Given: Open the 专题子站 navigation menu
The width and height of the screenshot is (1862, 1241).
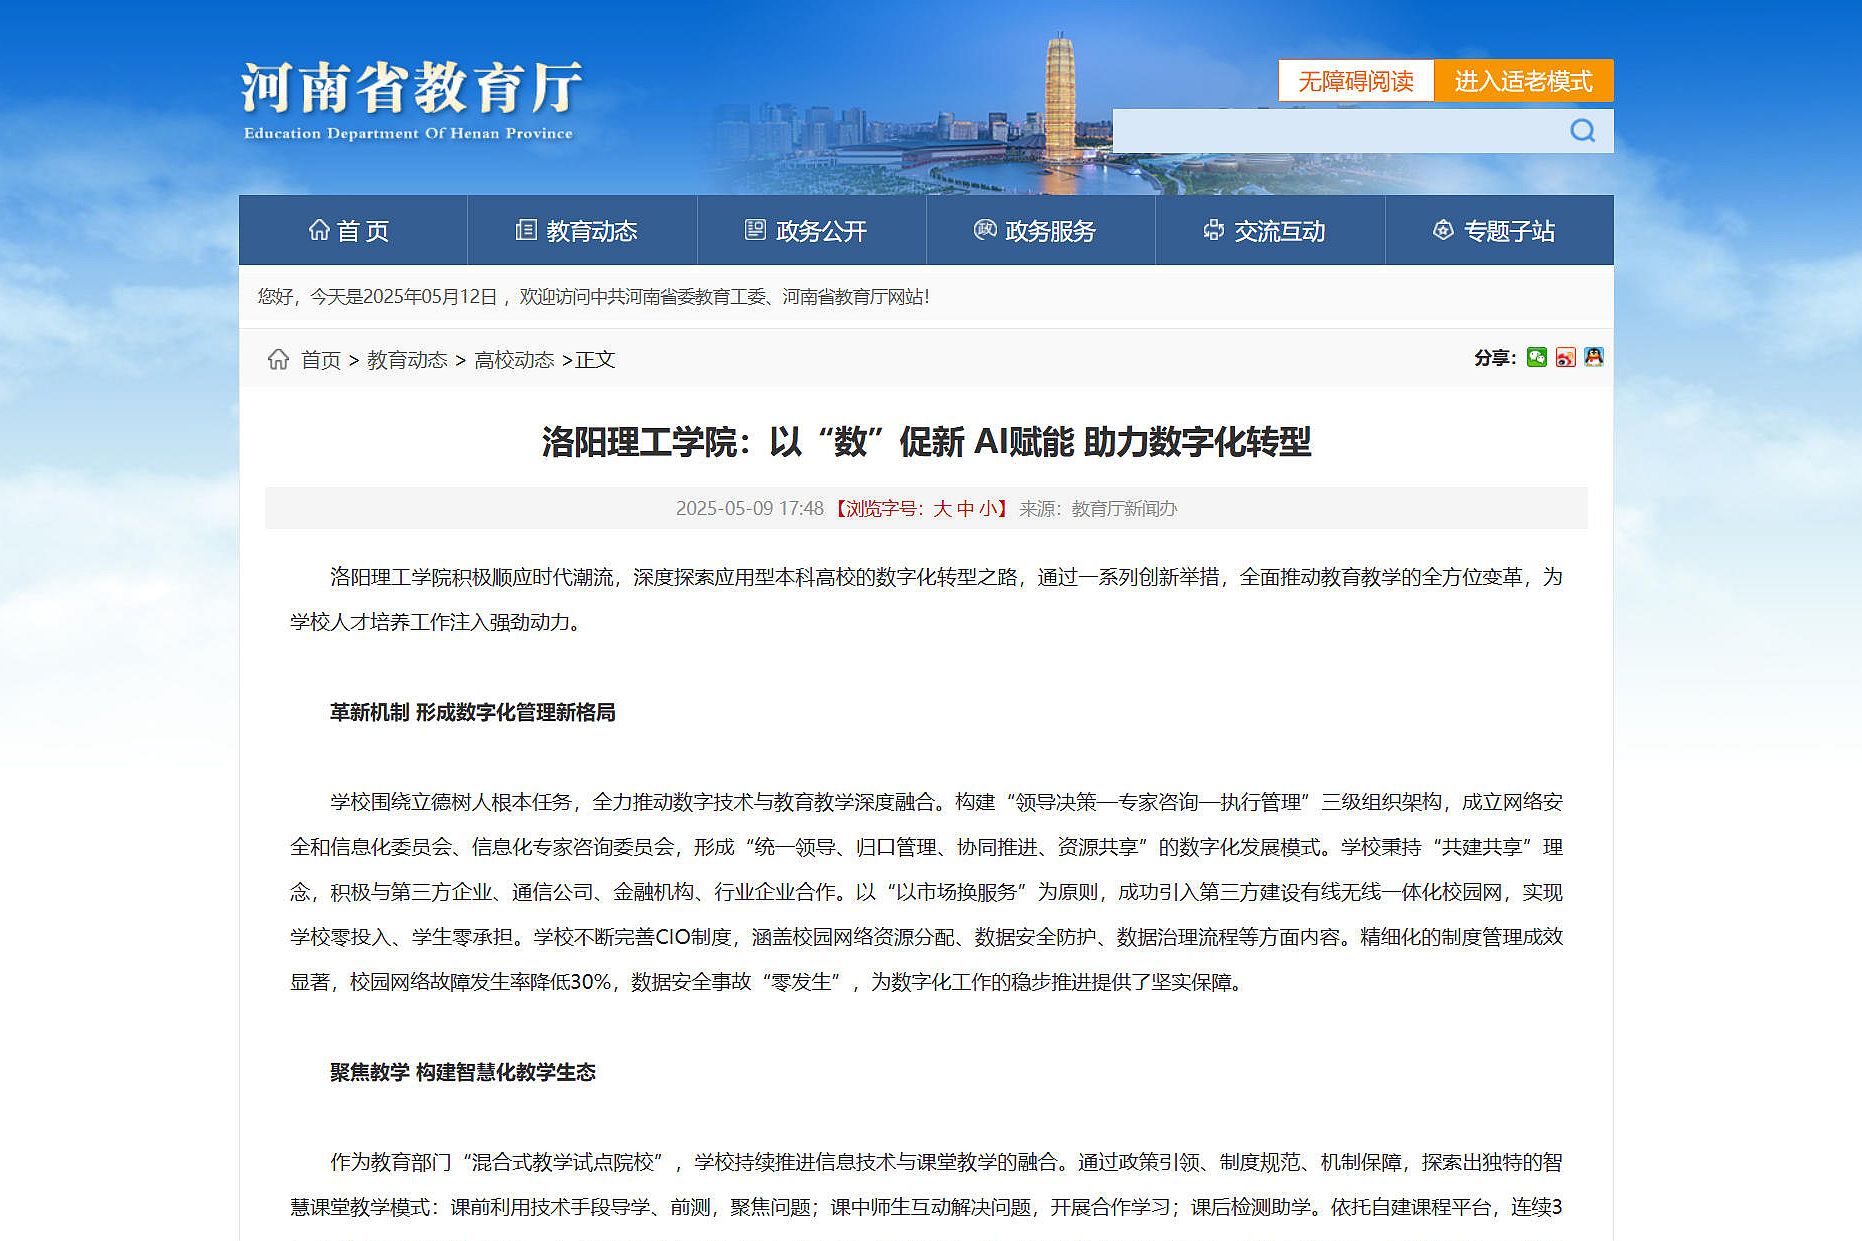Looking at the screenshot, I should tap(1498, 231).
